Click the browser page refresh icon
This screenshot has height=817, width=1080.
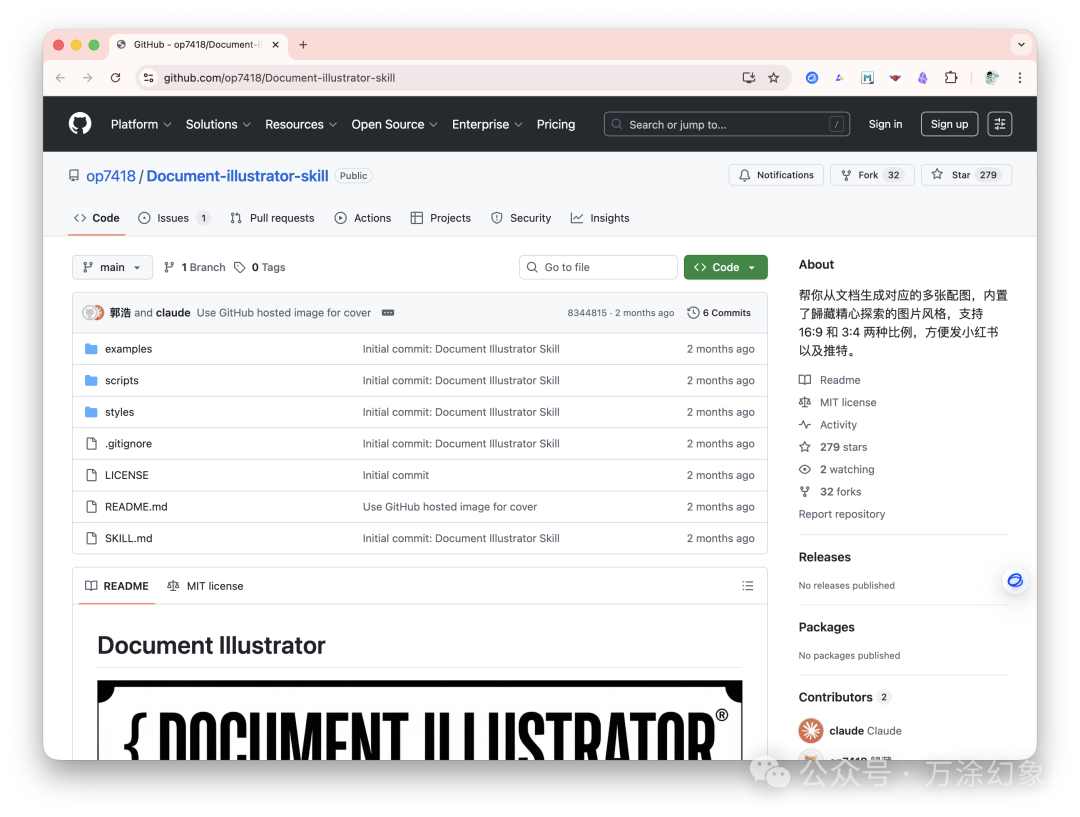pyautogui.click(x=115, y=77)
